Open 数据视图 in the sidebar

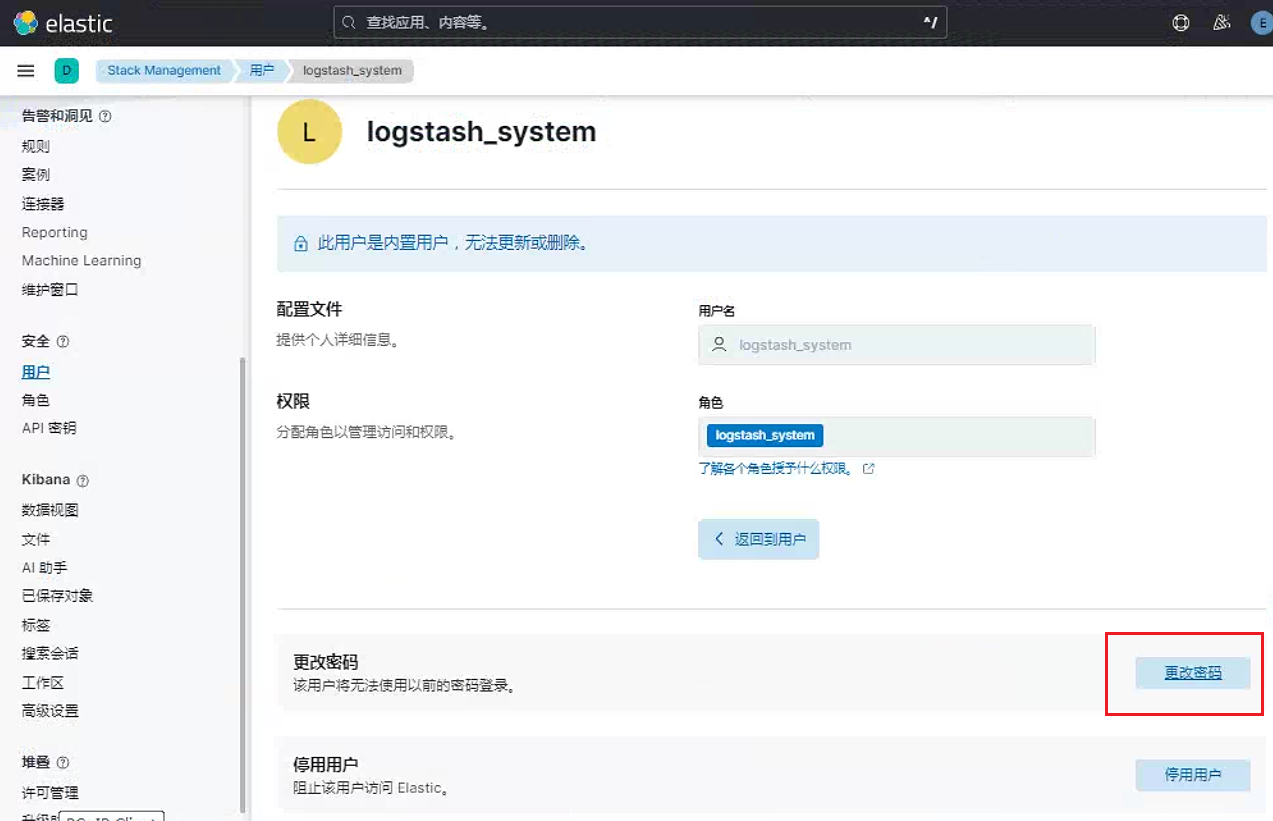pyautogui.click(x=50, y=510)
